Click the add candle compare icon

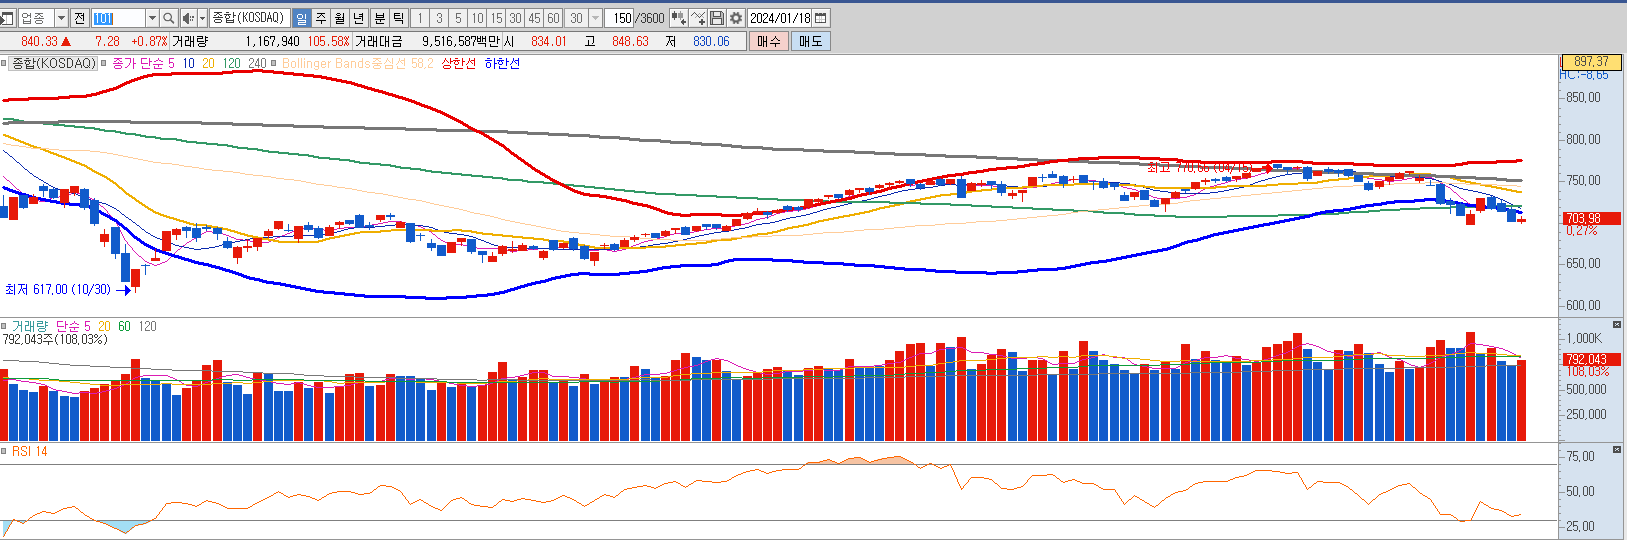678,18
